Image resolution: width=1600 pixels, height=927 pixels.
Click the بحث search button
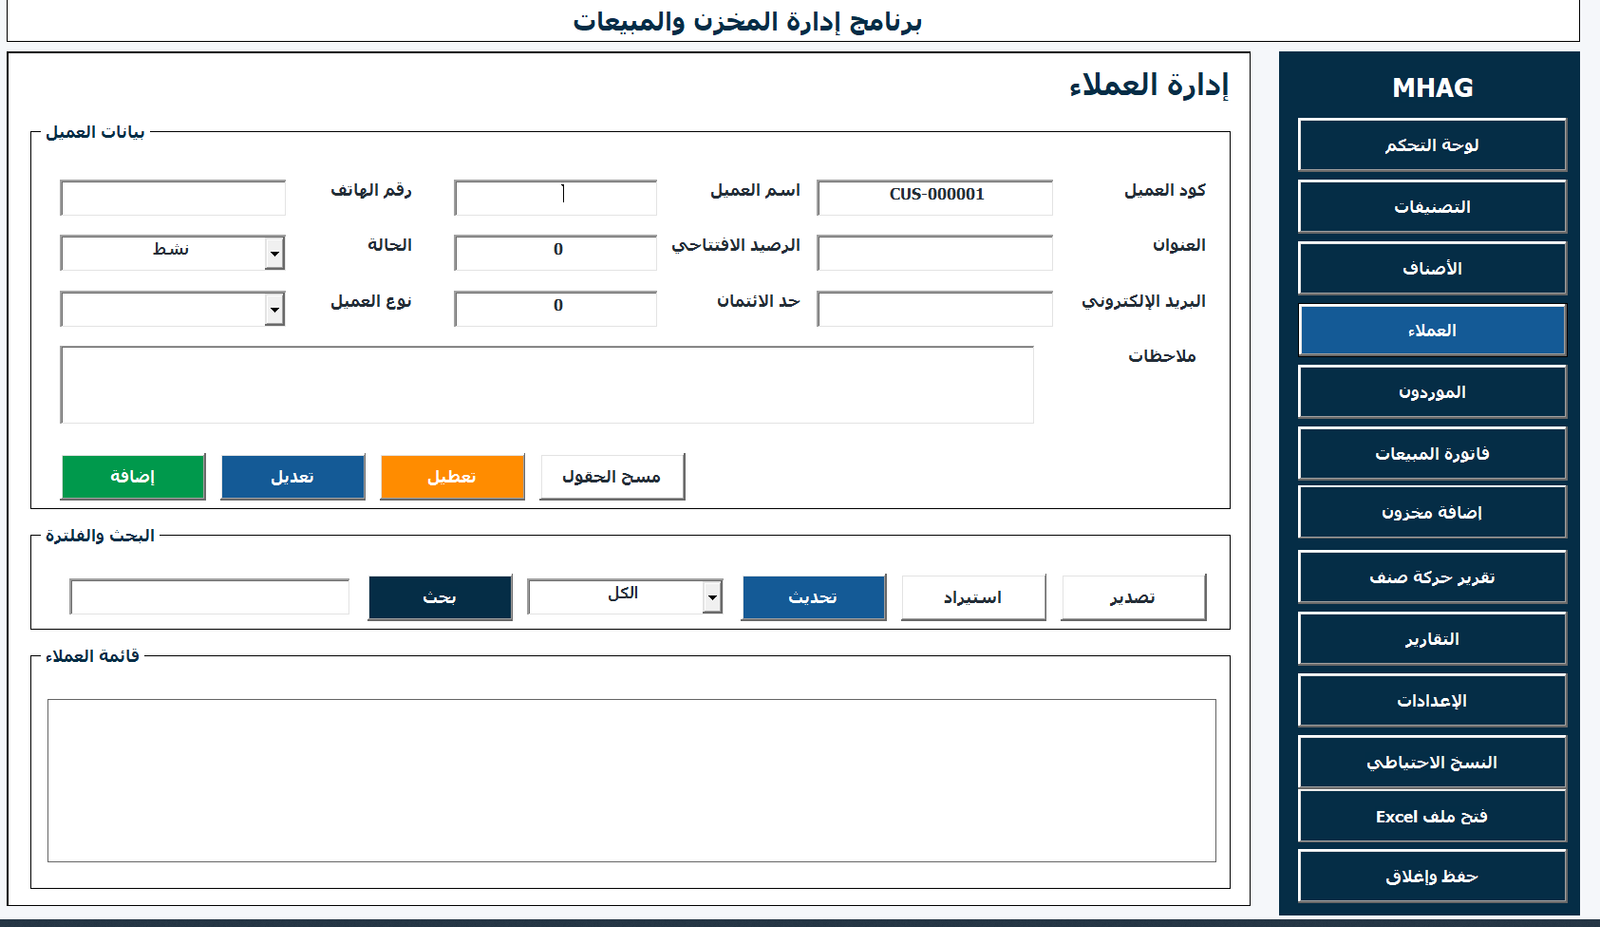pos(440,597)
